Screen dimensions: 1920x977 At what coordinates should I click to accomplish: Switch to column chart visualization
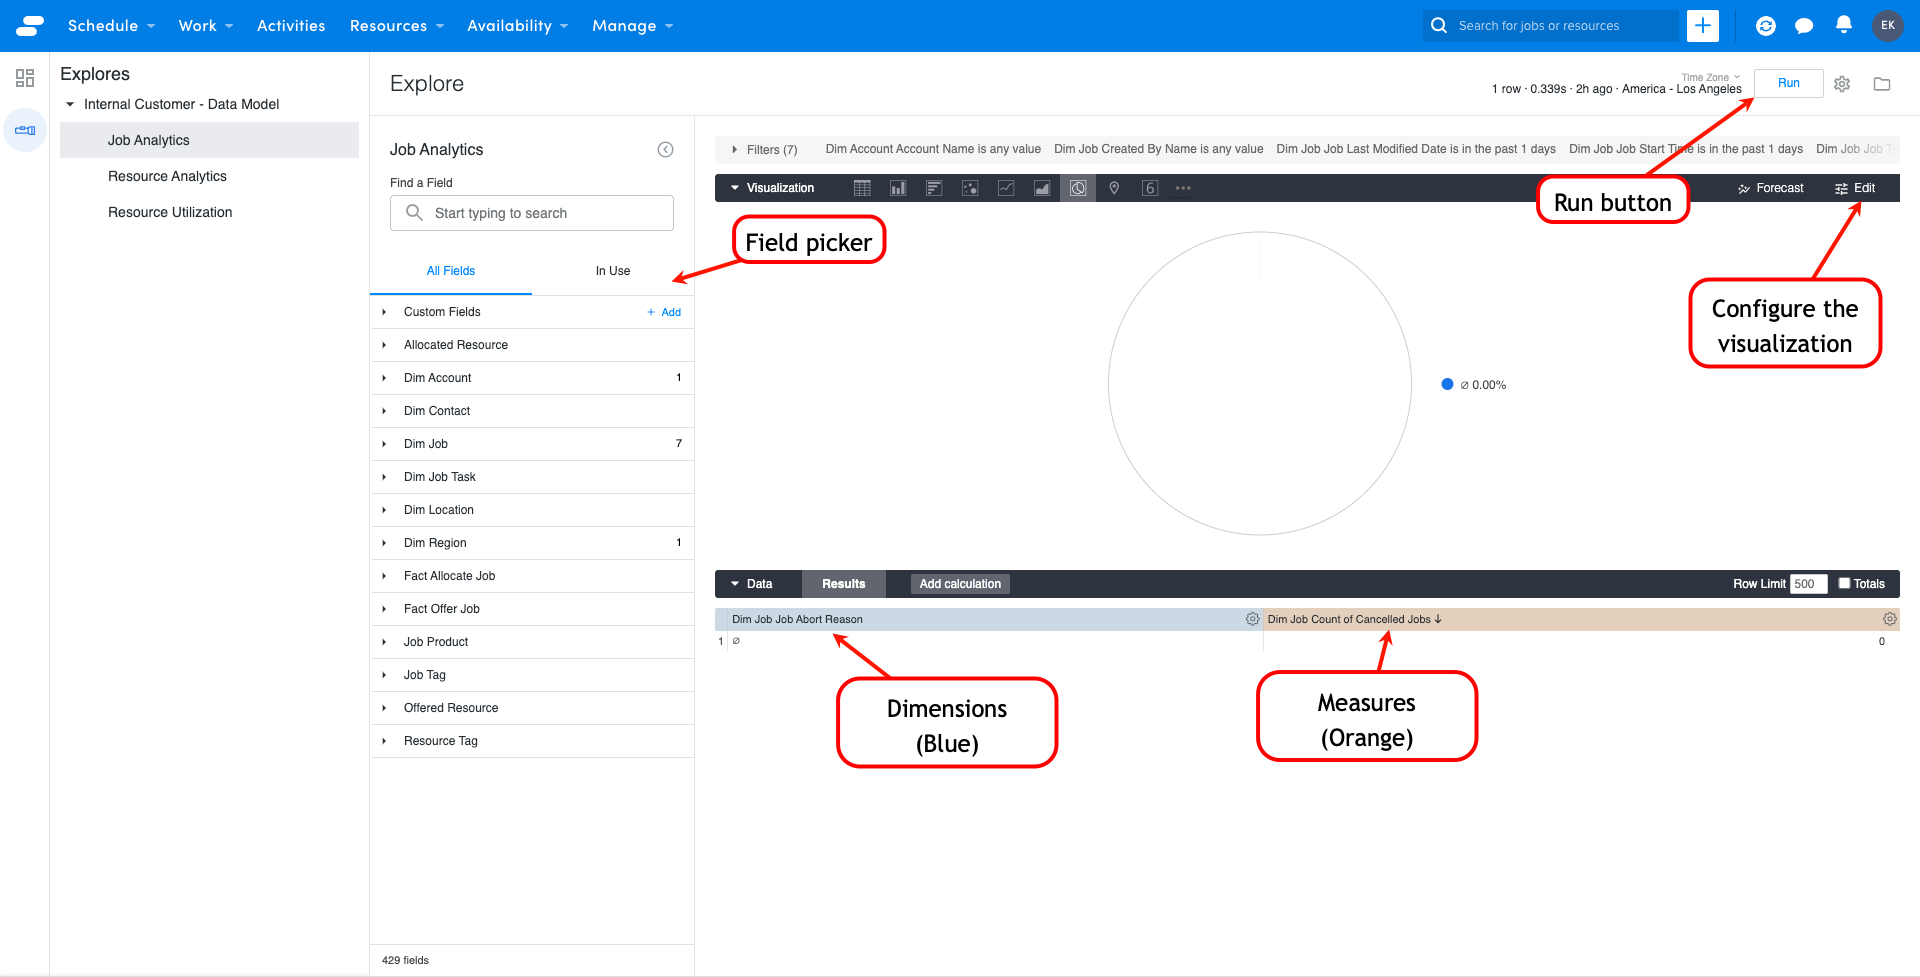tap(898, 188)
